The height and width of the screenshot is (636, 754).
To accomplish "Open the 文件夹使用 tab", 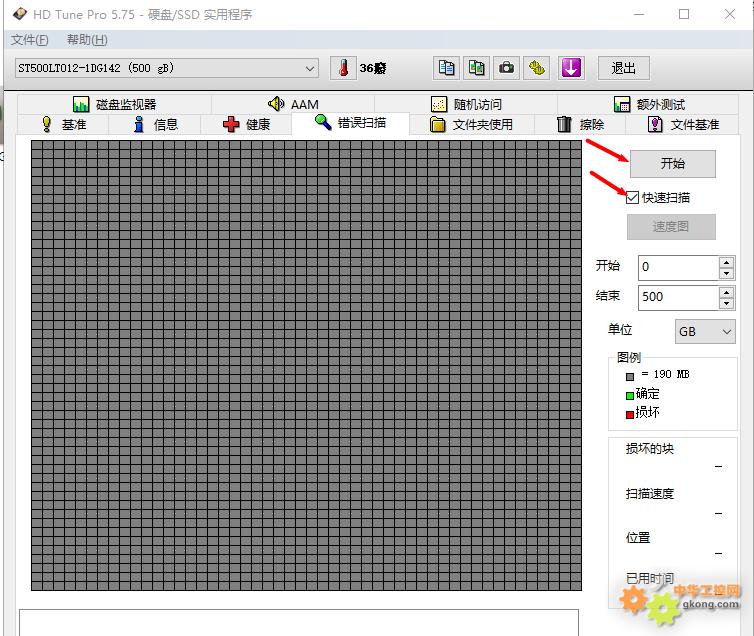I will (x=471, y=125).
